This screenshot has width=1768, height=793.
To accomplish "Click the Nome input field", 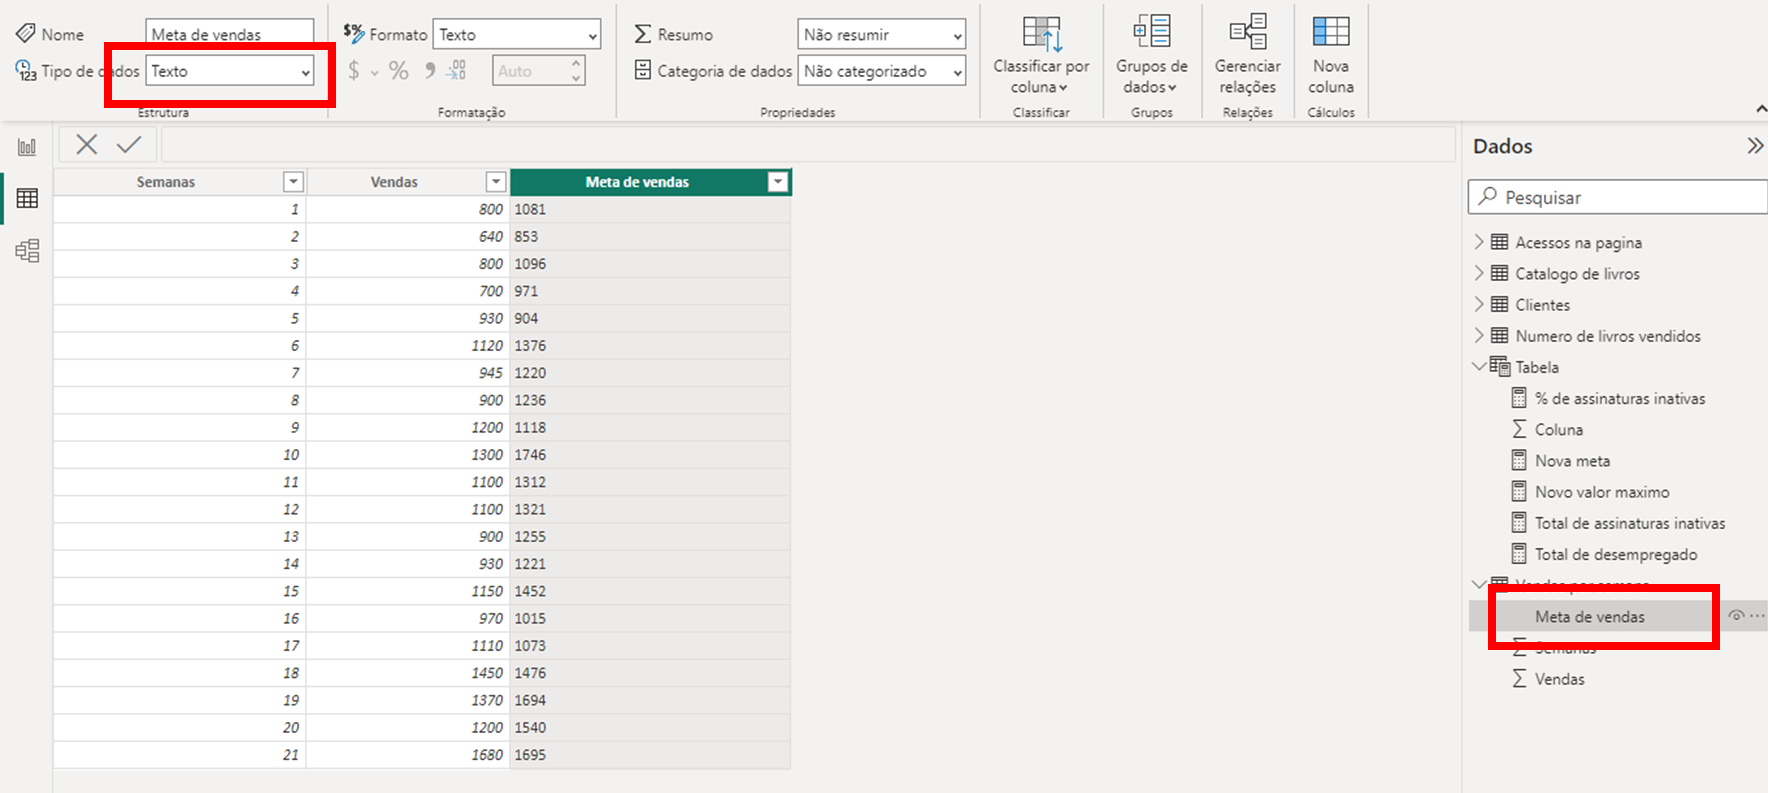I will (x=230, y=34).
